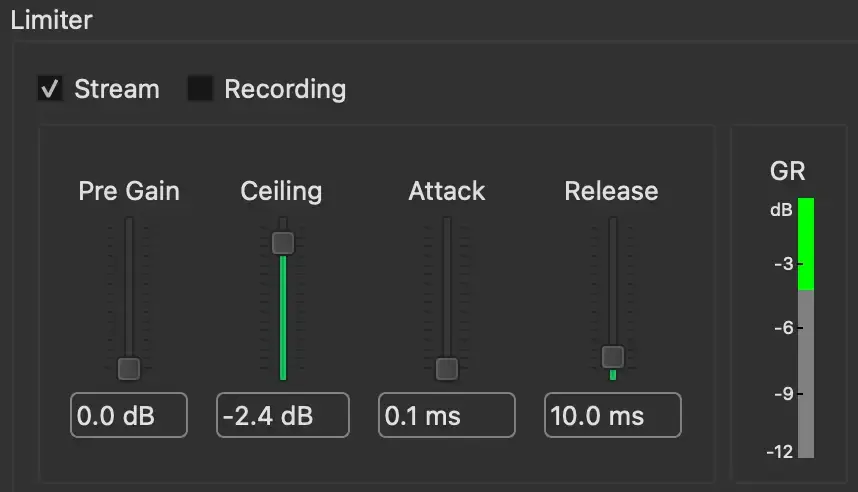Click the empty Release track above its handle

[x=613, y=280]
